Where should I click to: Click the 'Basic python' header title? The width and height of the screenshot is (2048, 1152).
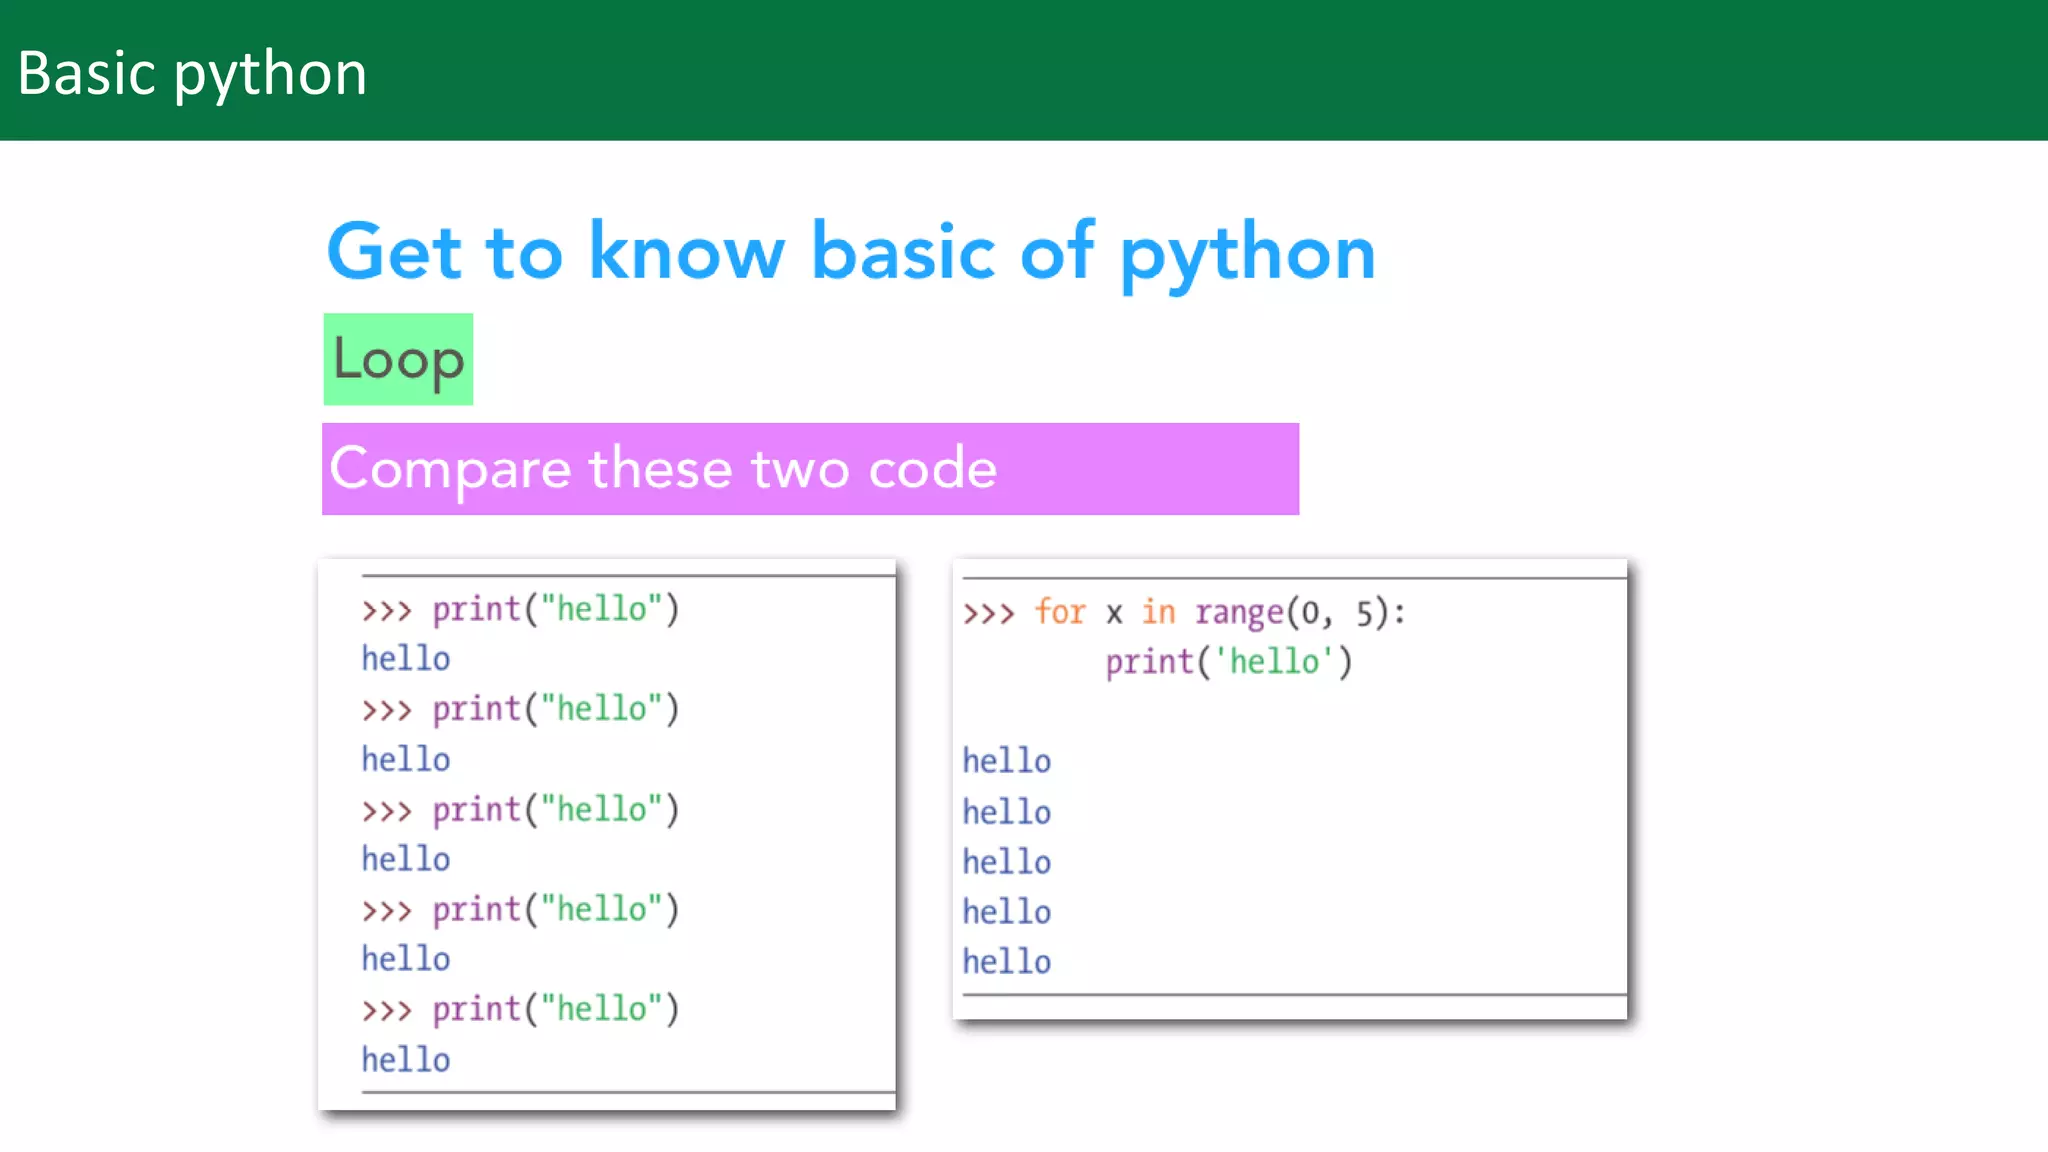point(192,73)
